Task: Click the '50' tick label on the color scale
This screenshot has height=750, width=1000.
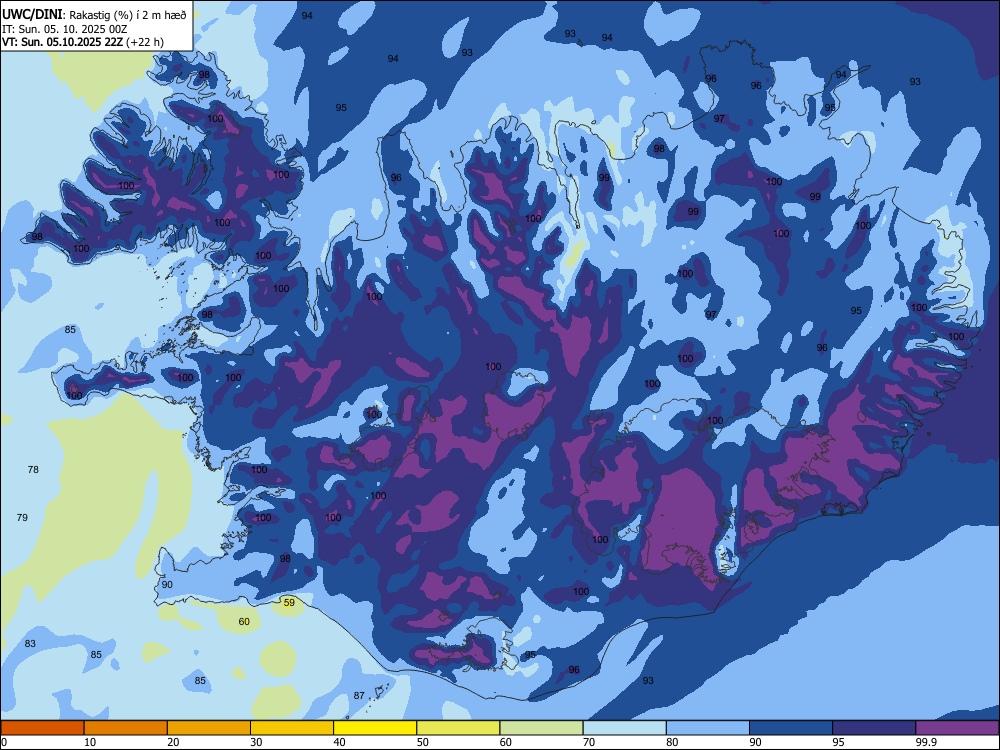Action: [x=423, y=742]
